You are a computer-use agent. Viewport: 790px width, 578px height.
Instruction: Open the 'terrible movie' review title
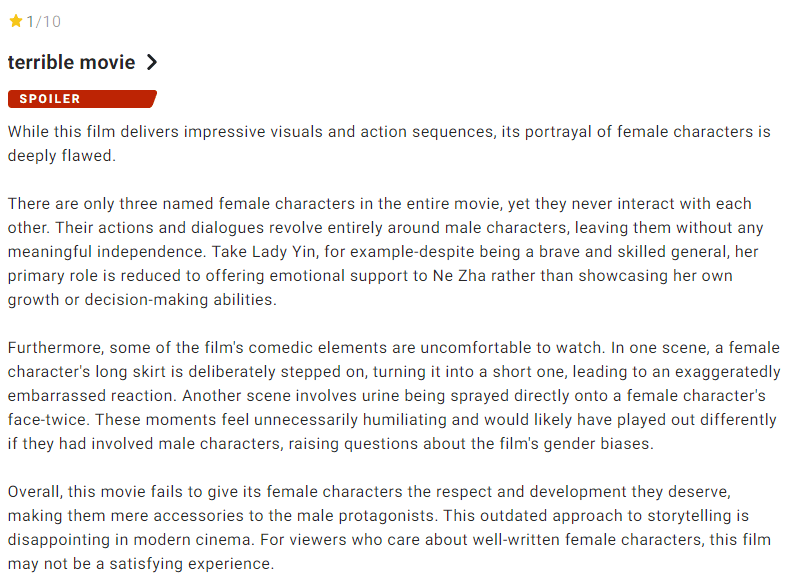tap(71, 62)
